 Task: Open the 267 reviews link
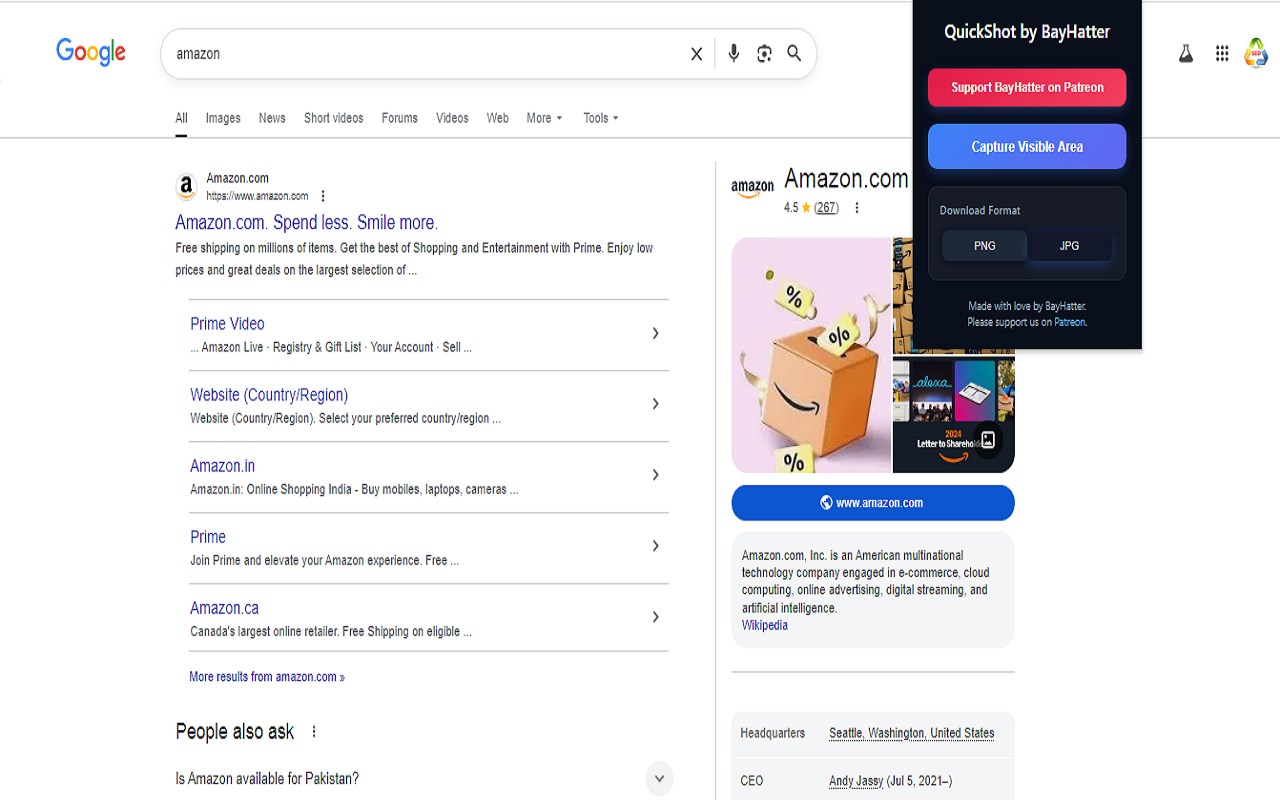click(x=826, y=208)
